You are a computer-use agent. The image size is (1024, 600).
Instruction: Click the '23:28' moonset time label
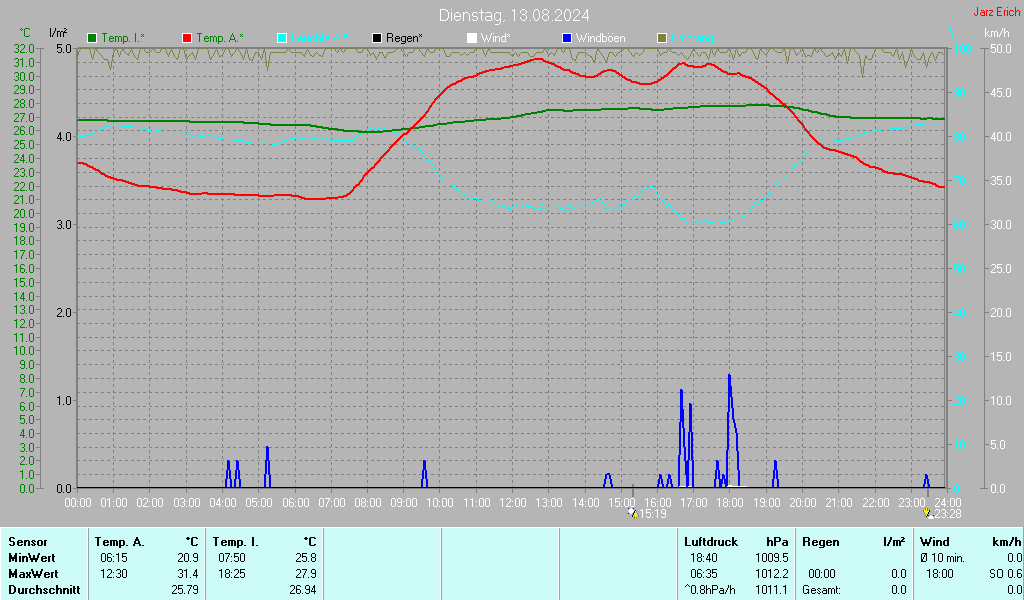[947, 514]
